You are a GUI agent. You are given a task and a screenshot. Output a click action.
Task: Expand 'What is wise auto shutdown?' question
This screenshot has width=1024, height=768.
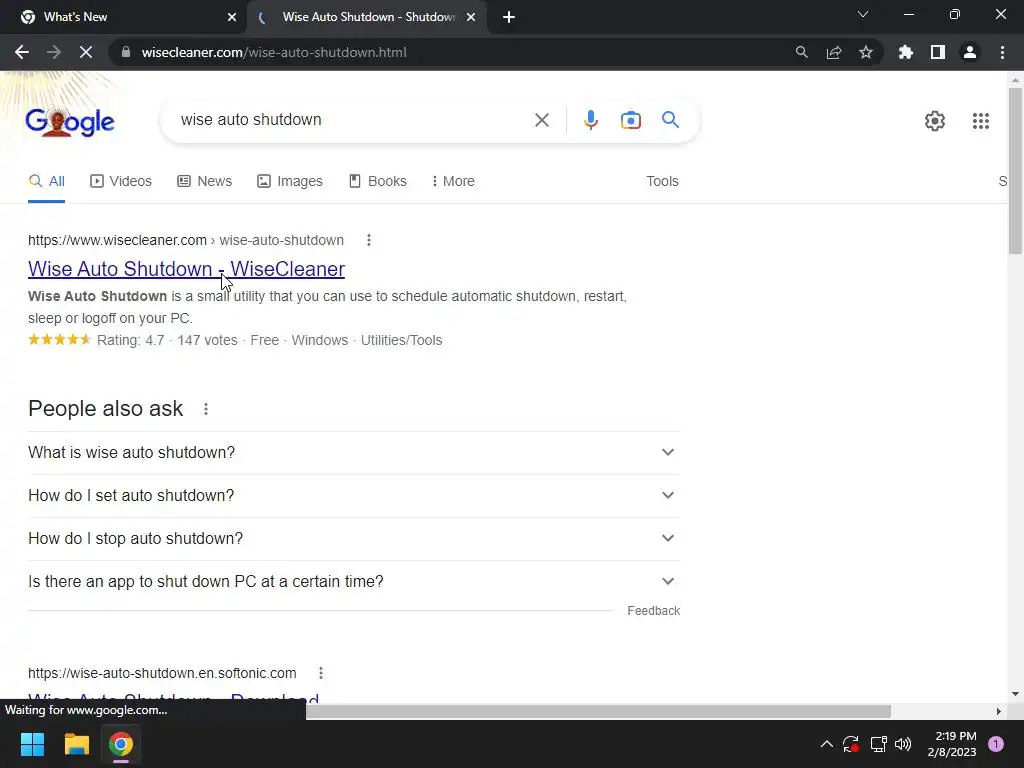(x=354, y=453)
